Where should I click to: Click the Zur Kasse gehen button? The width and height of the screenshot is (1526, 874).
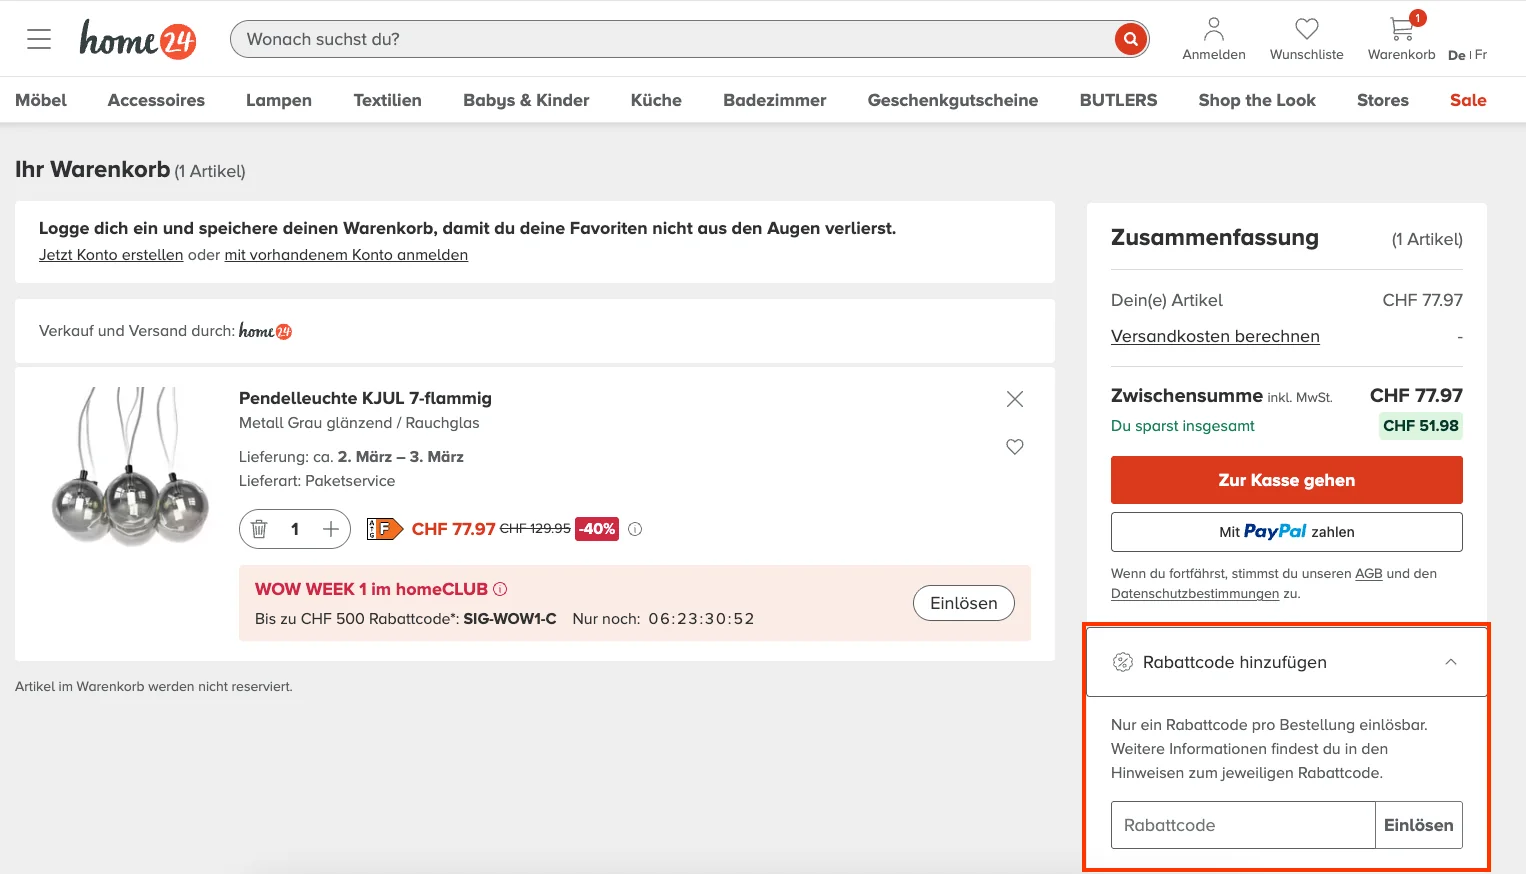(1286, 480)
